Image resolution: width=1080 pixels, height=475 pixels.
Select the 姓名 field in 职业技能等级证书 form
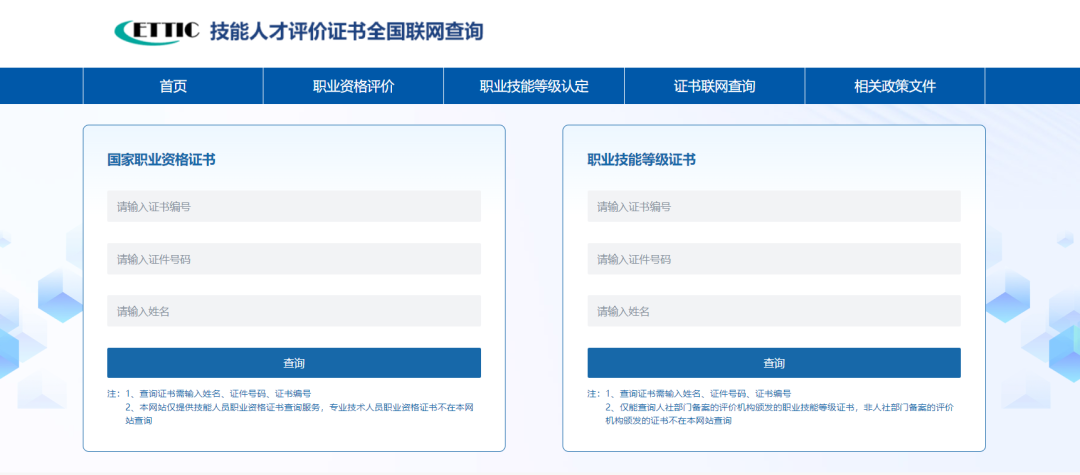pos(774,311)
